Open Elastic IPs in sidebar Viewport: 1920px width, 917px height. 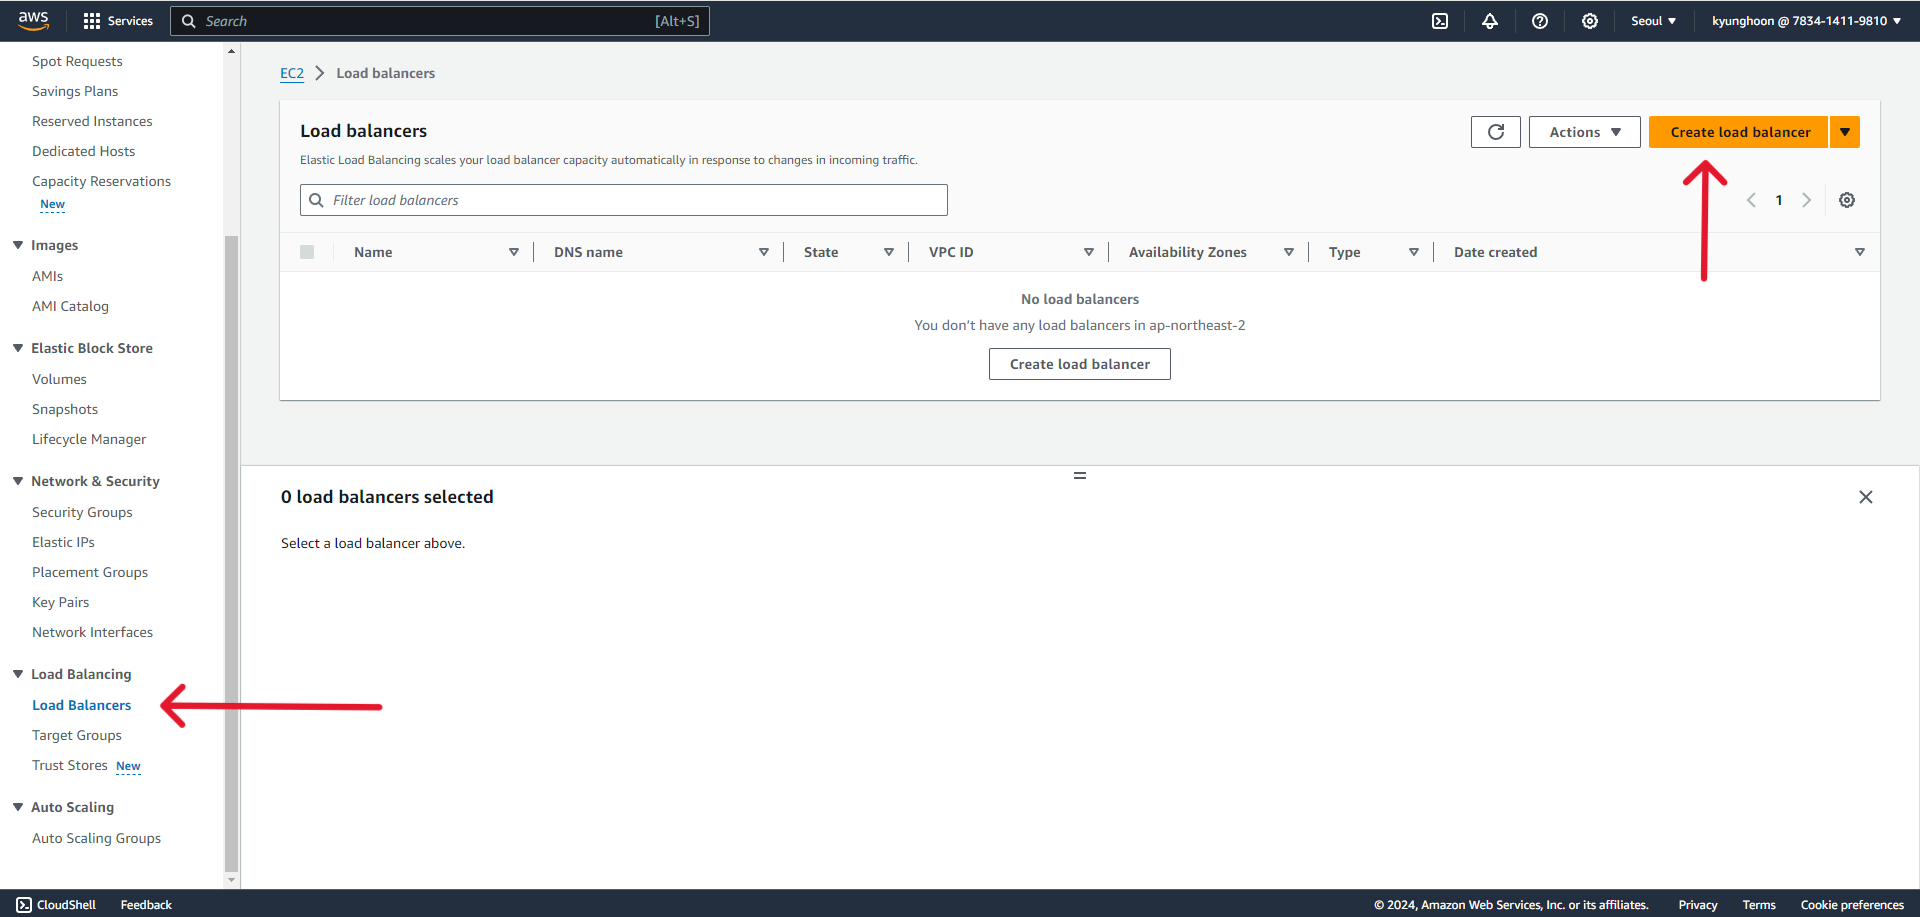tap(63, 542)
